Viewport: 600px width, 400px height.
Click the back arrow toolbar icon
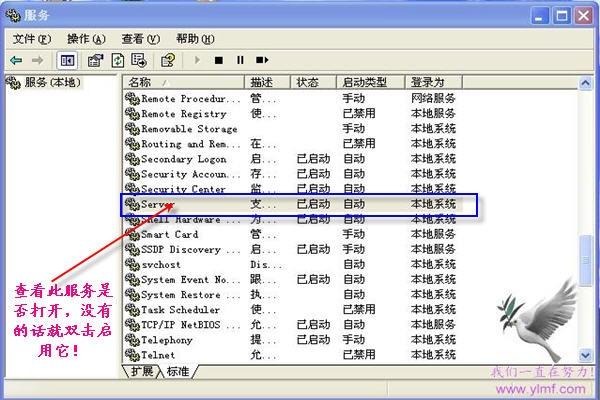16,60
